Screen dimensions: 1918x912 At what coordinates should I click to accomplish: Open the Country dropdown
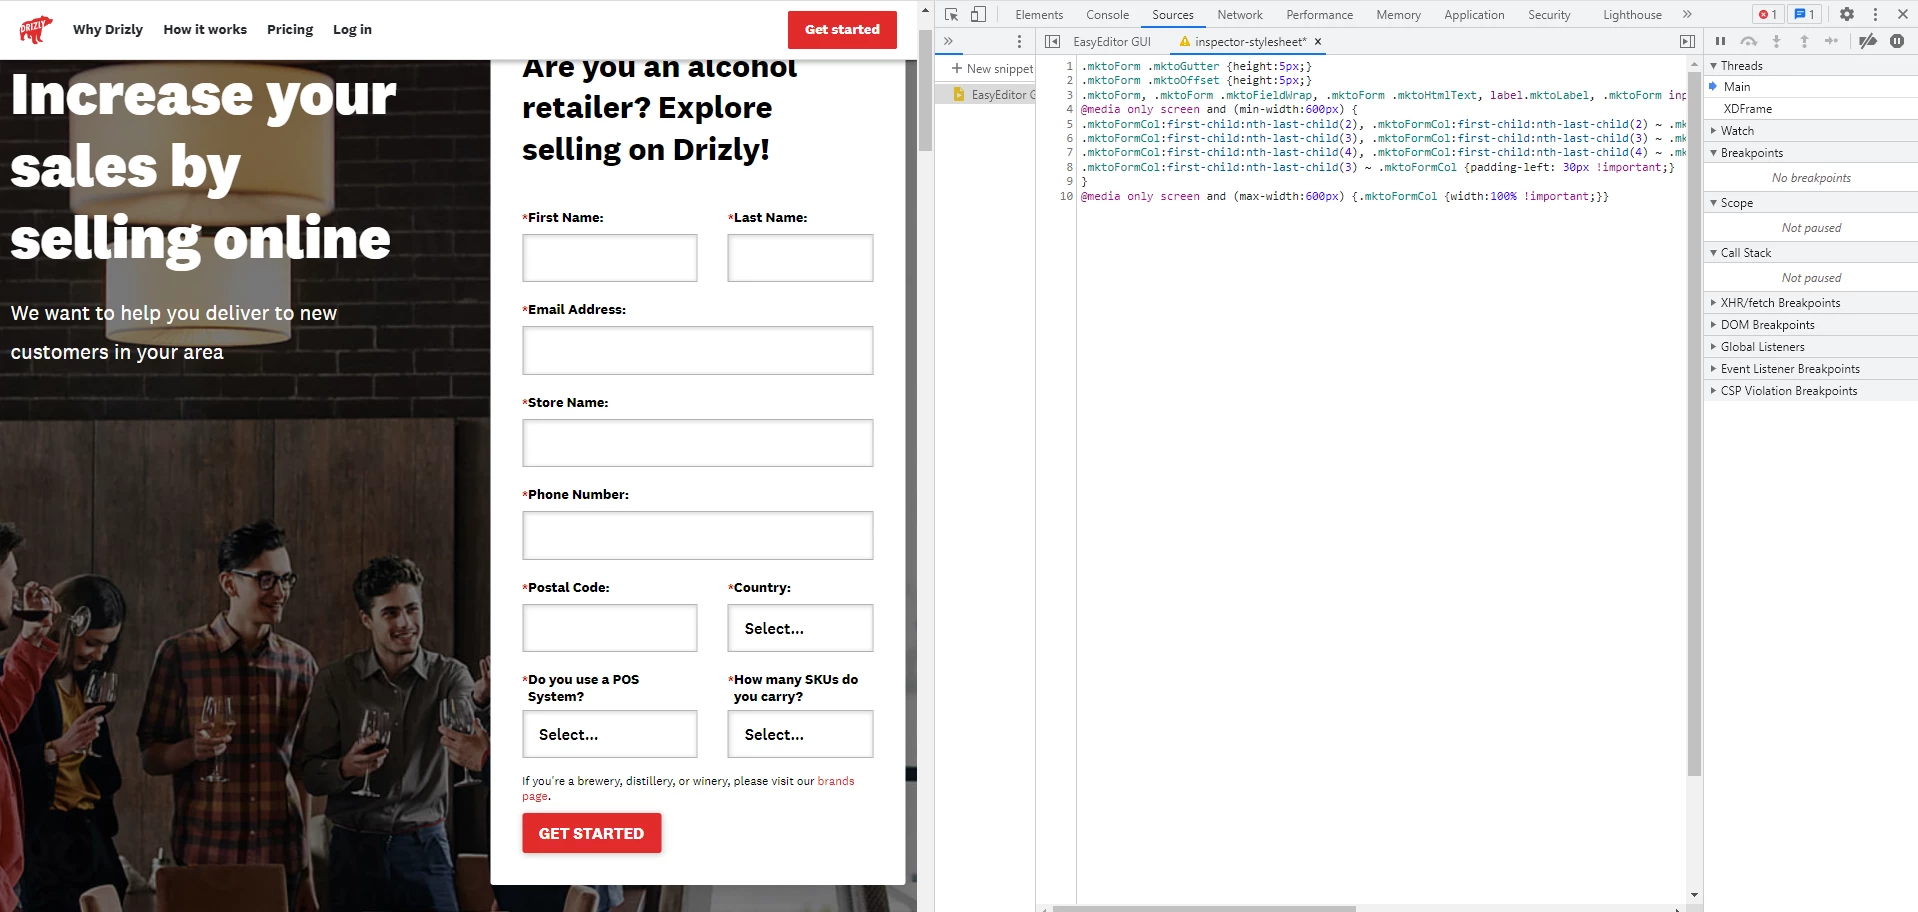point(800,628)
